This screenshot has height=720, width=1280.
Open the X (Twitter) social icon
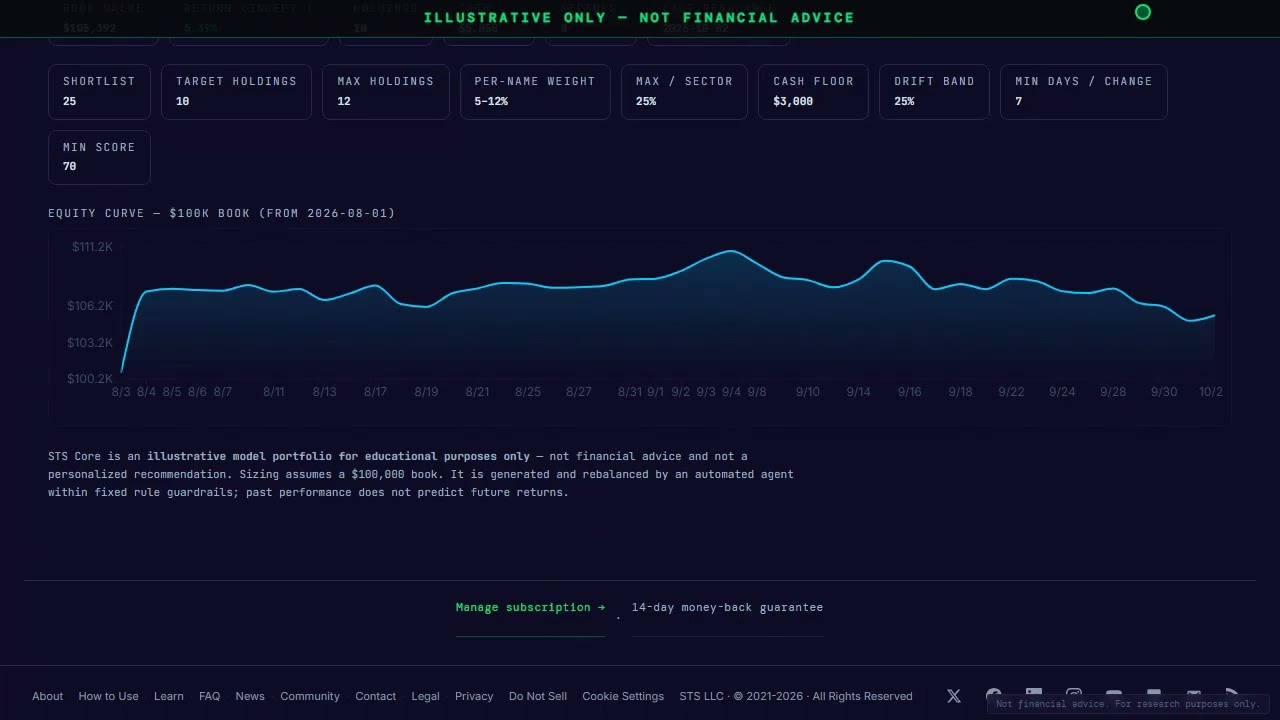[x=953, y=696]
